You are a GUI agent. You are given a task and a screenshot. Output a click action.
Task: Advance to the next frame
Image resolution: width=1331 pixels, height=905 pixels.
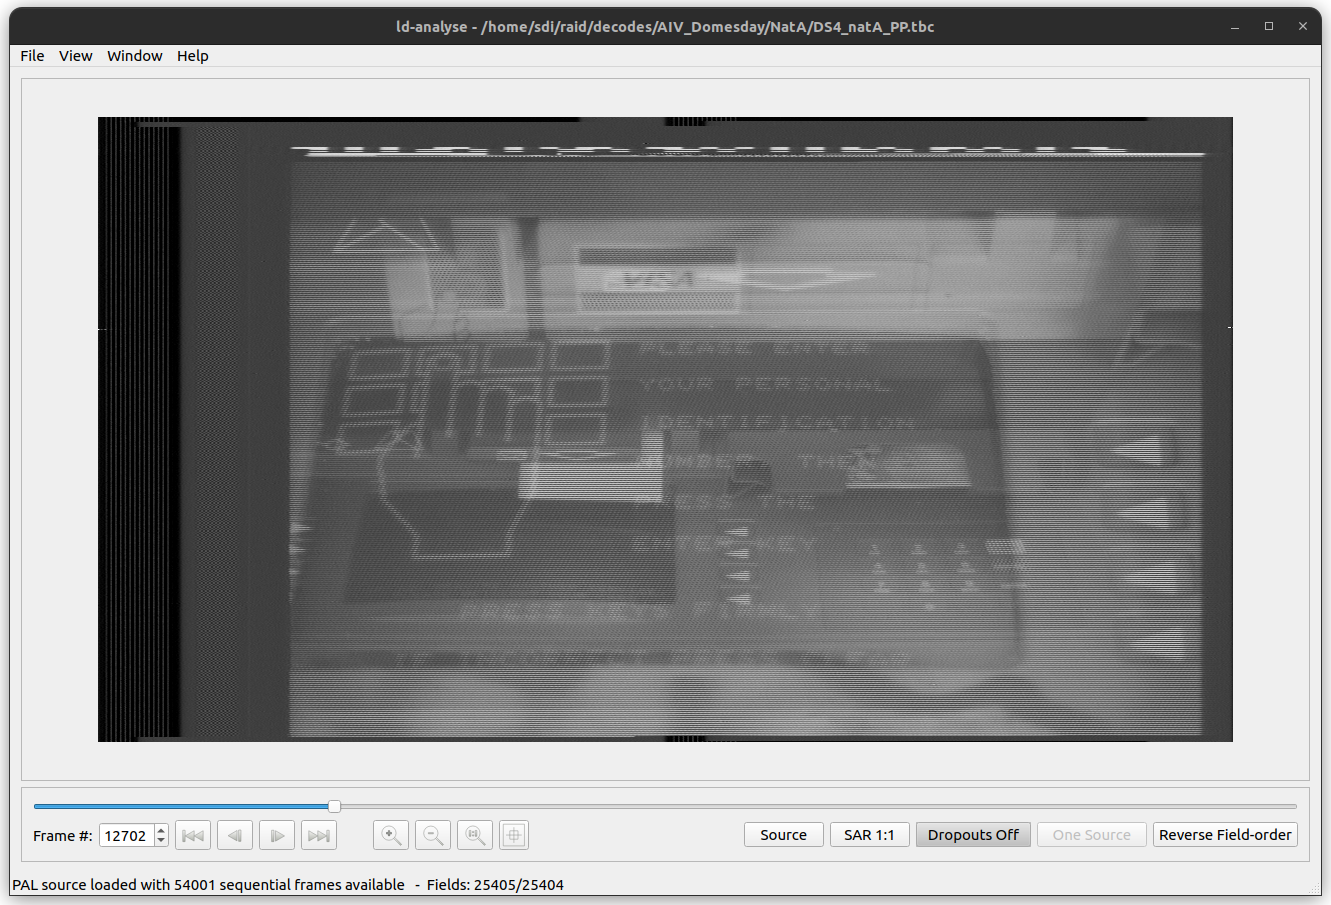pos(277,835)
